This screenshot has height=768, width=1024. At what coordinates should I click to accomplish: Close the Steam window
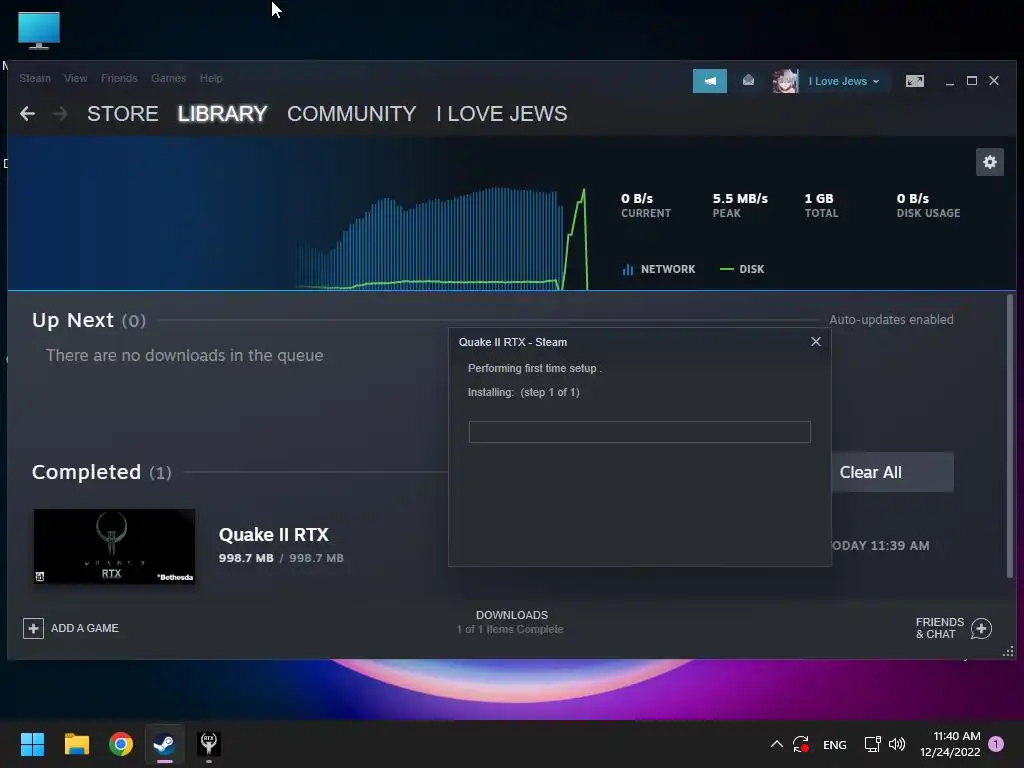click(x=994, y=81)
